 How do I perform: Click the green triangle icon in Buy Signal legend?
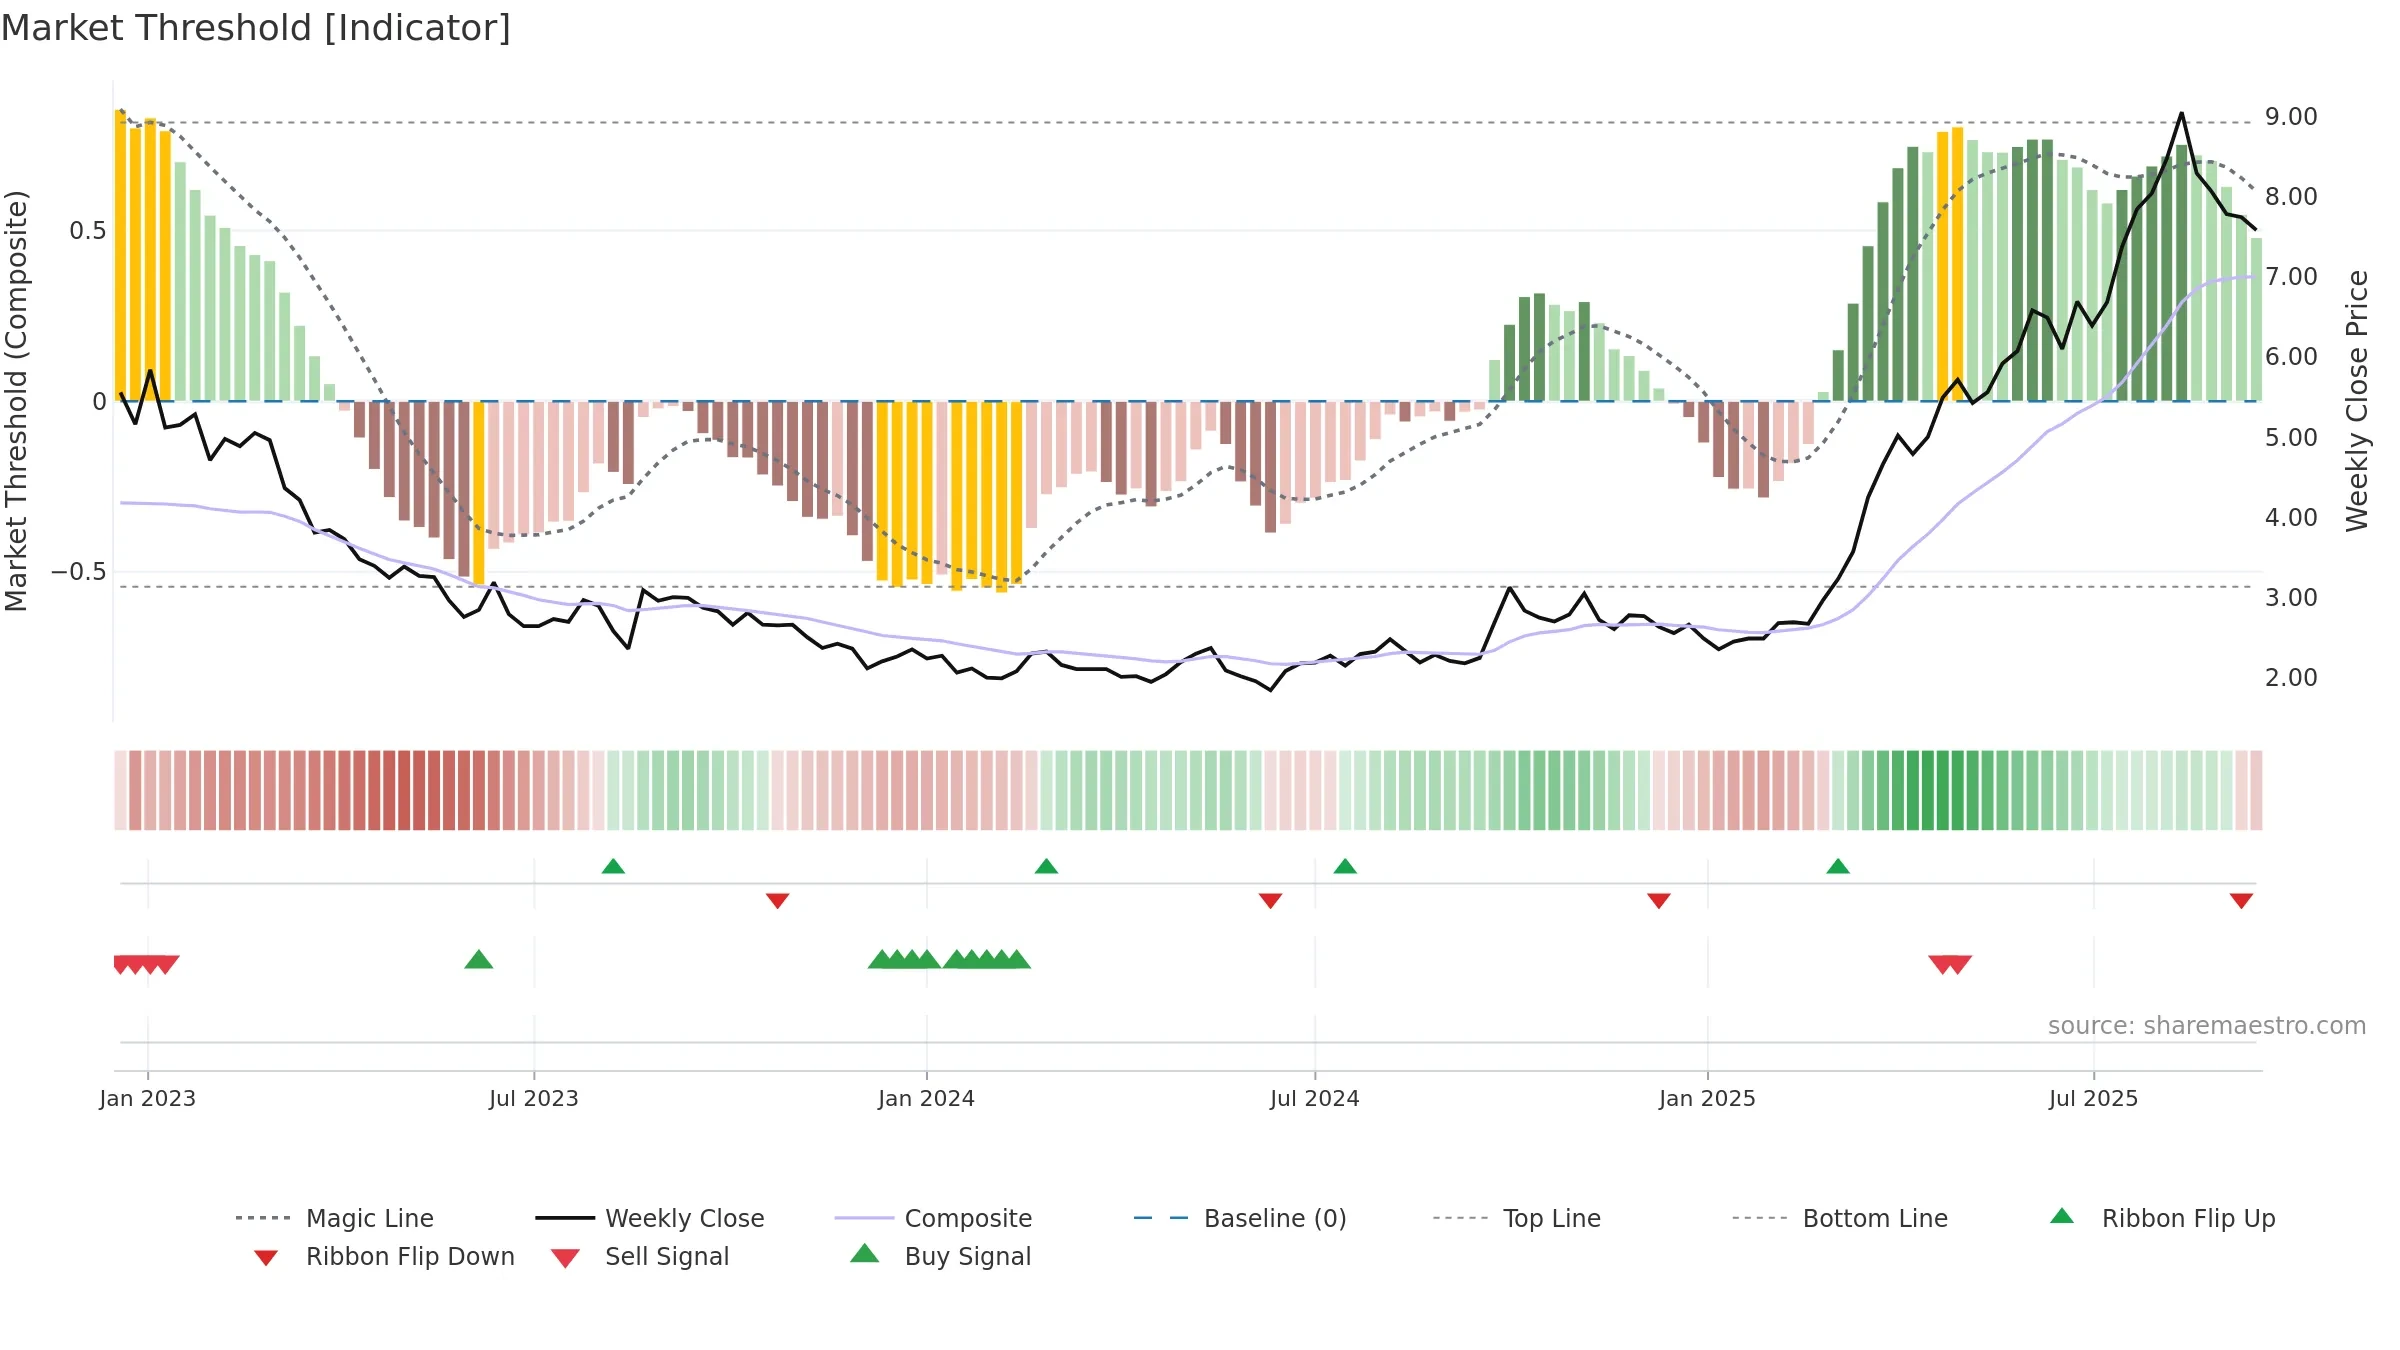tap(865, 1253)
